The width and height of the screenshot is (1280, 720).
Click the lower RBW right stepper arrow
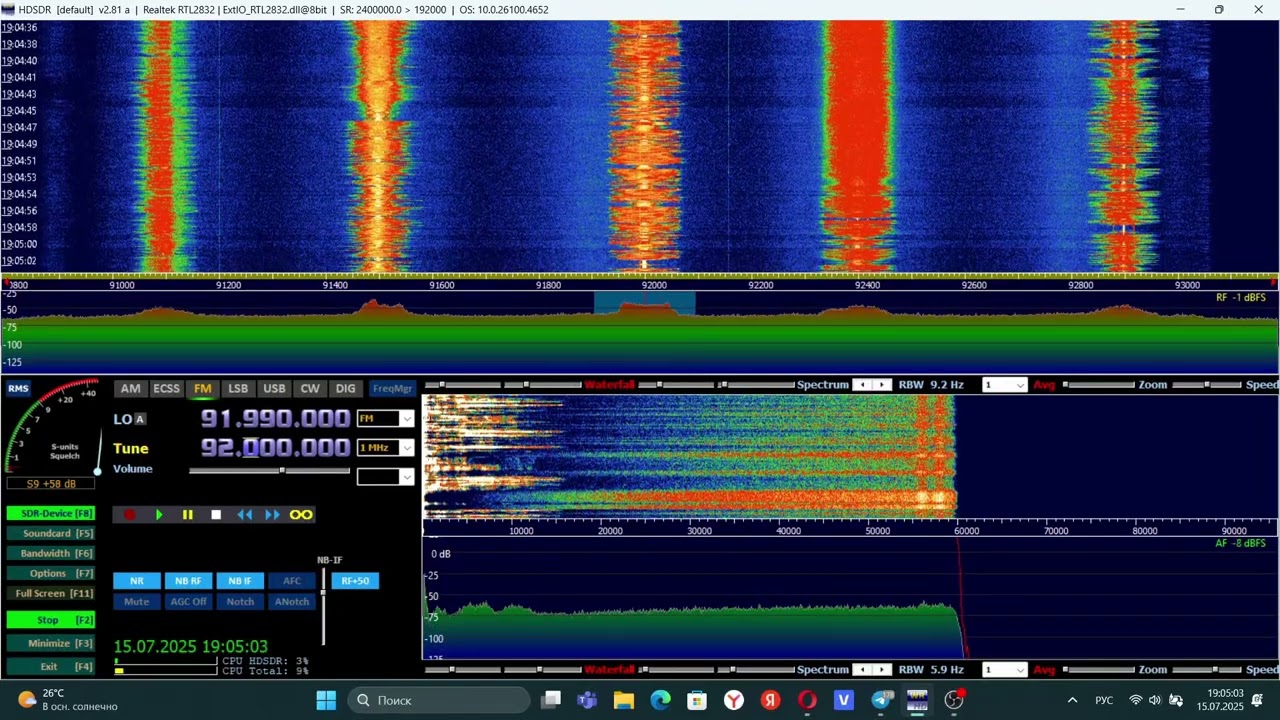click(882, 669)
